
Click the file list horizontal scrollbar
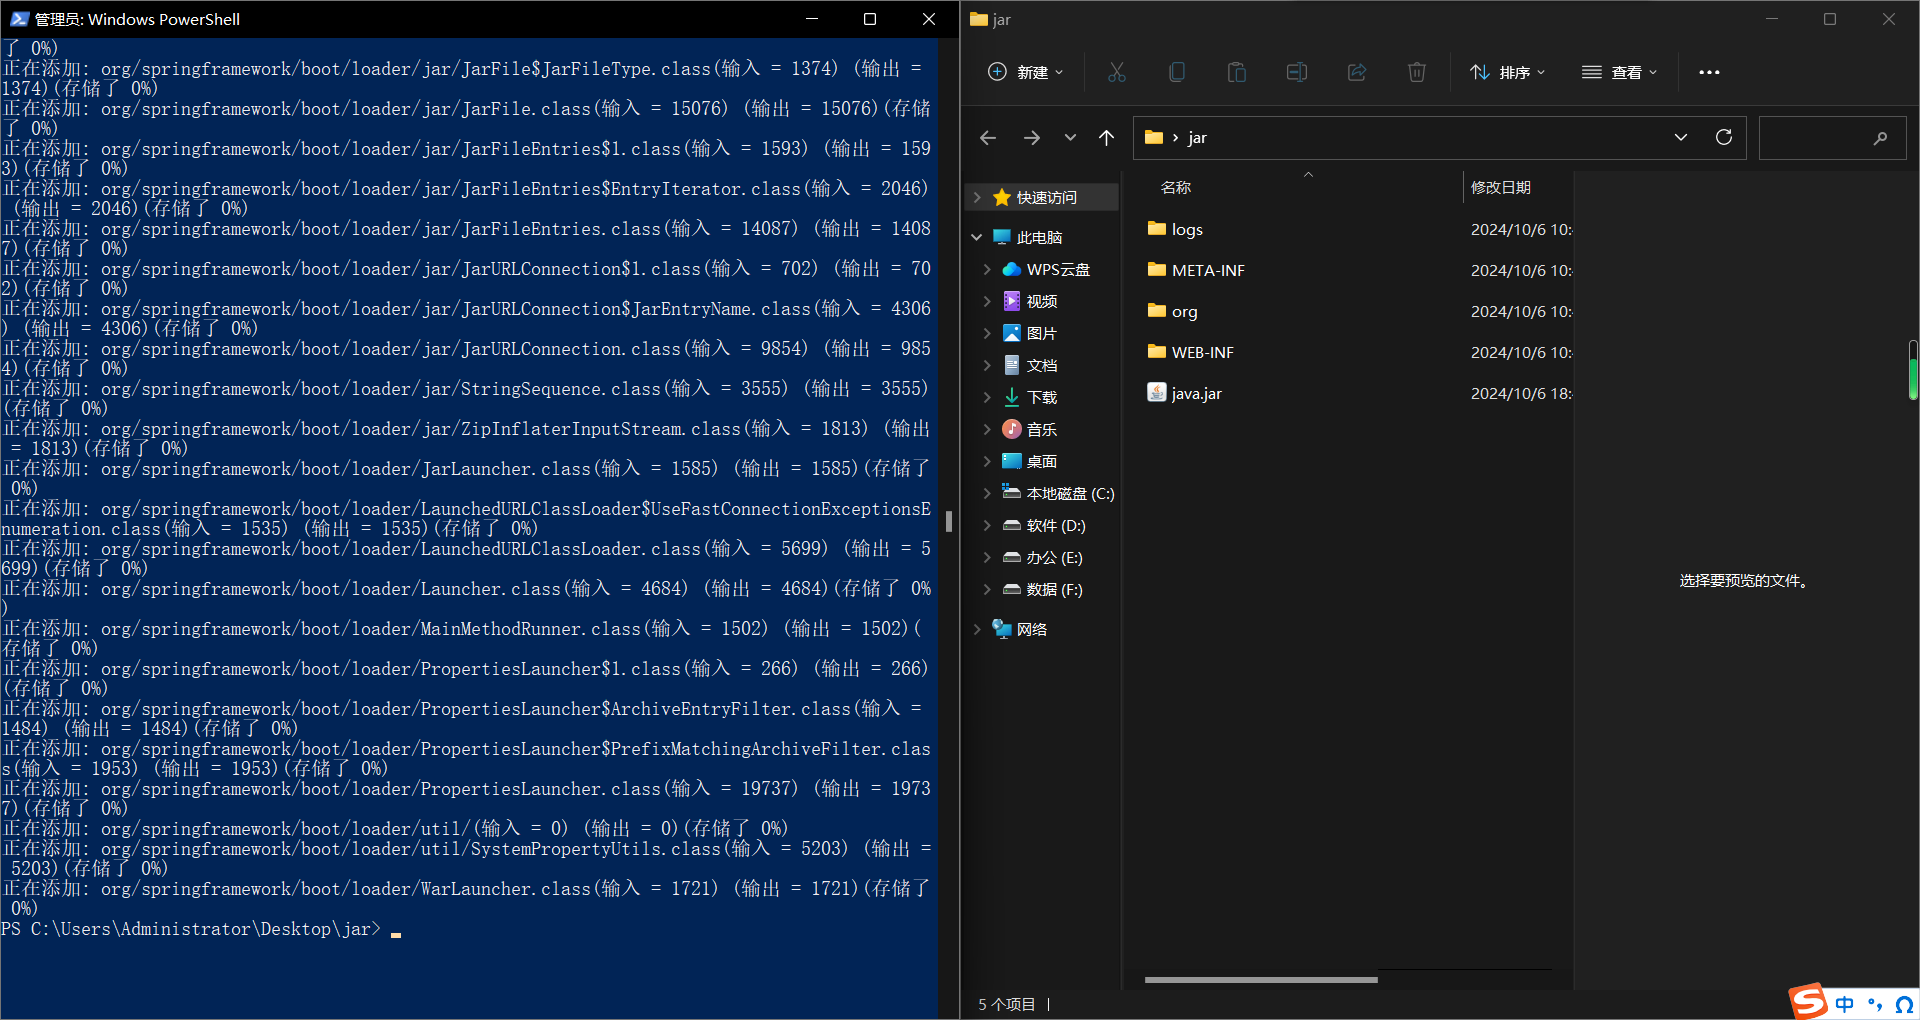point(1261,980)
